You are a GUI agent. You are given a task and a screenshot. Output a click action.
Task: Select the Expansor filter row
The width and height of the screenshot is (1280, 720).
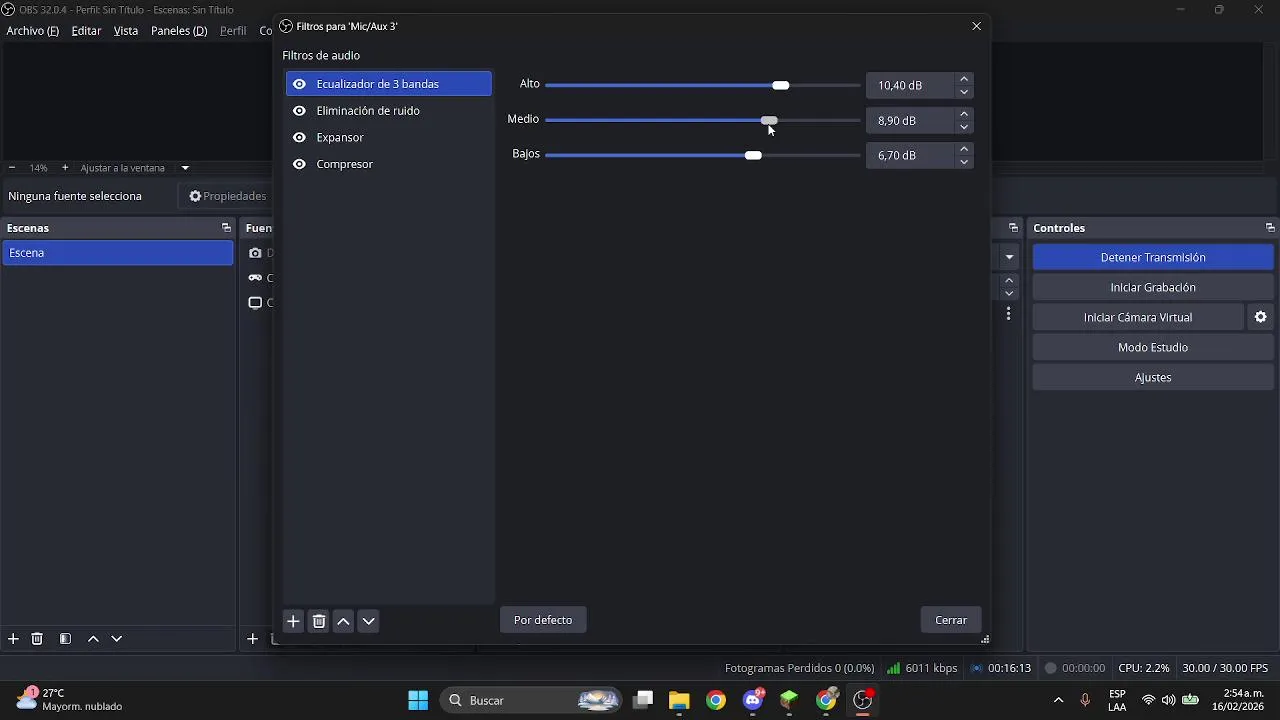tap(389, 137)
